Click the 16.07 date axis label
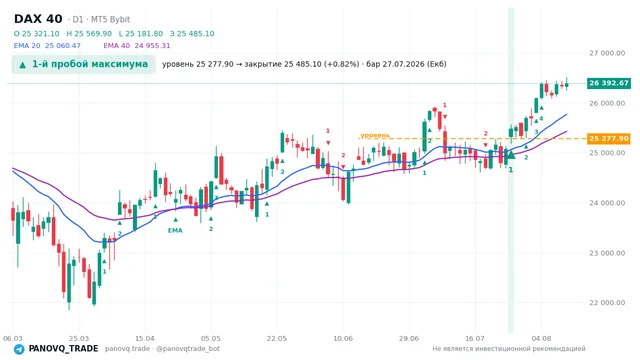This screenshot has width=640, height=360. pos(475,338)
